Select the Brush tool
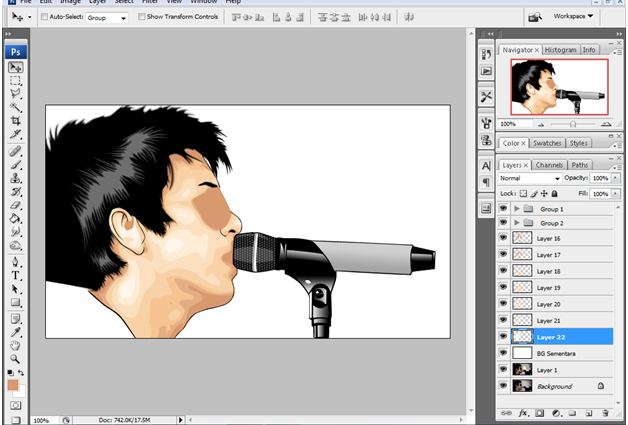This screenshot has height=425, width=628. (x=16, y=165)
